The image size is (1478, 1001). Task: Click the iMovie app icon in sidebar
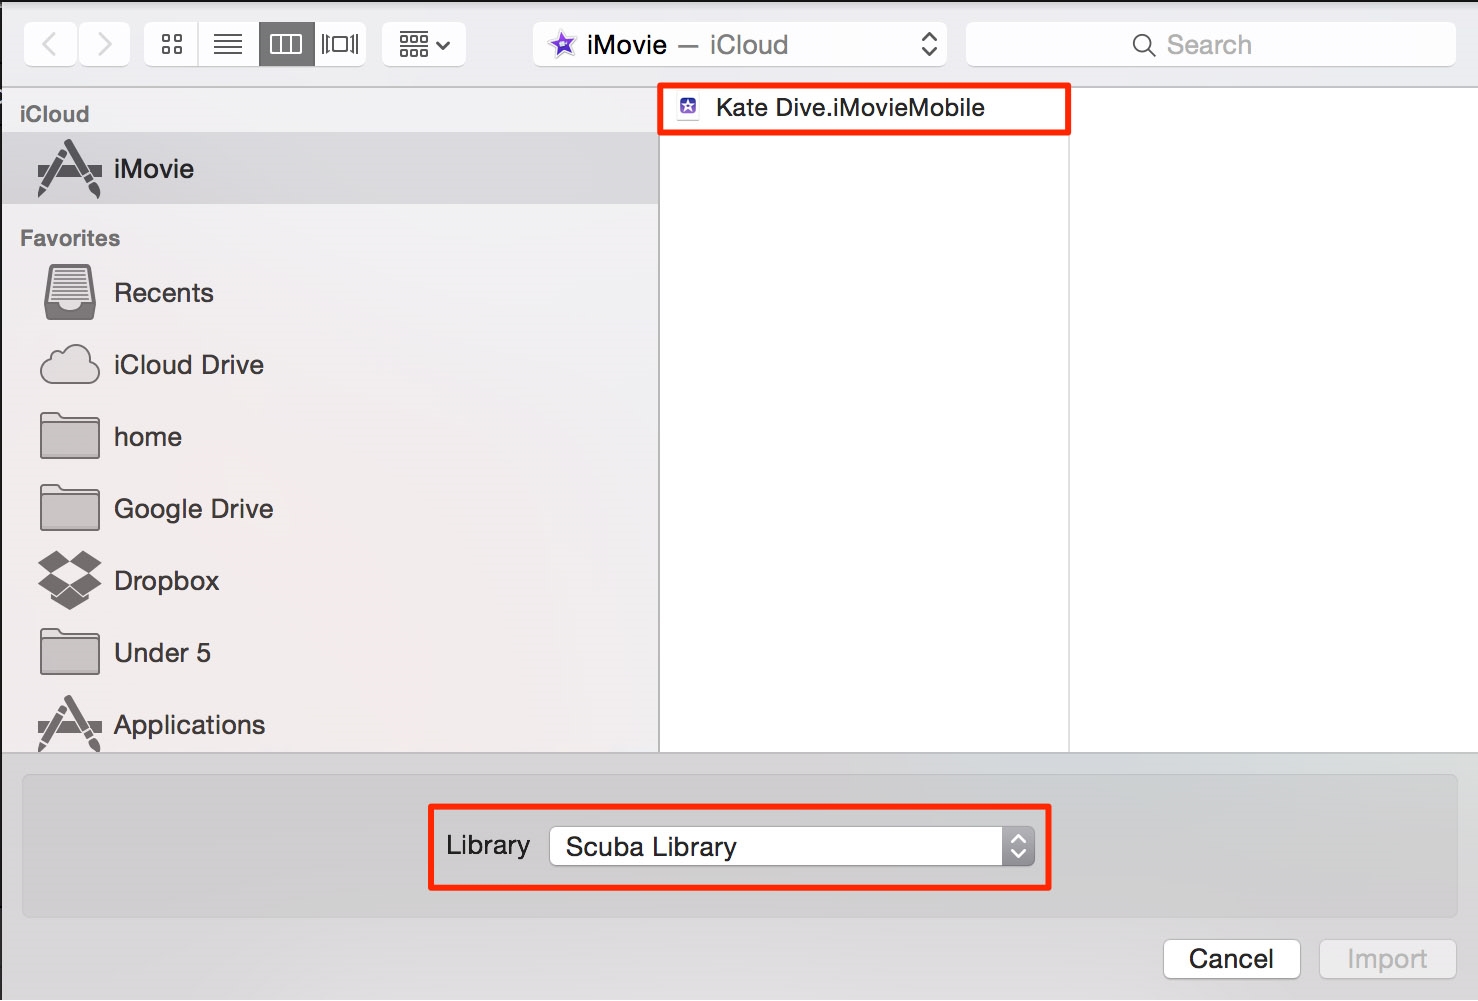pyautogui.click(x=69, y=168)
